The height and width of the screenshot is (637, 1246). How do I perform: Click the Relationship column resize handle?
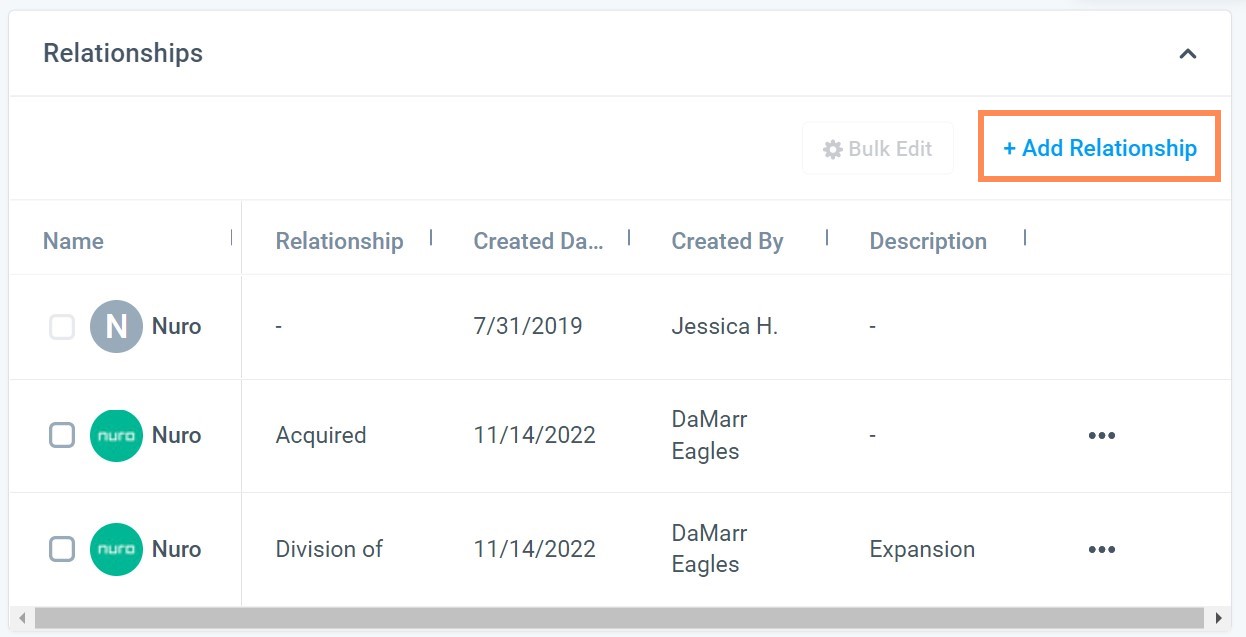pos(431,238)
